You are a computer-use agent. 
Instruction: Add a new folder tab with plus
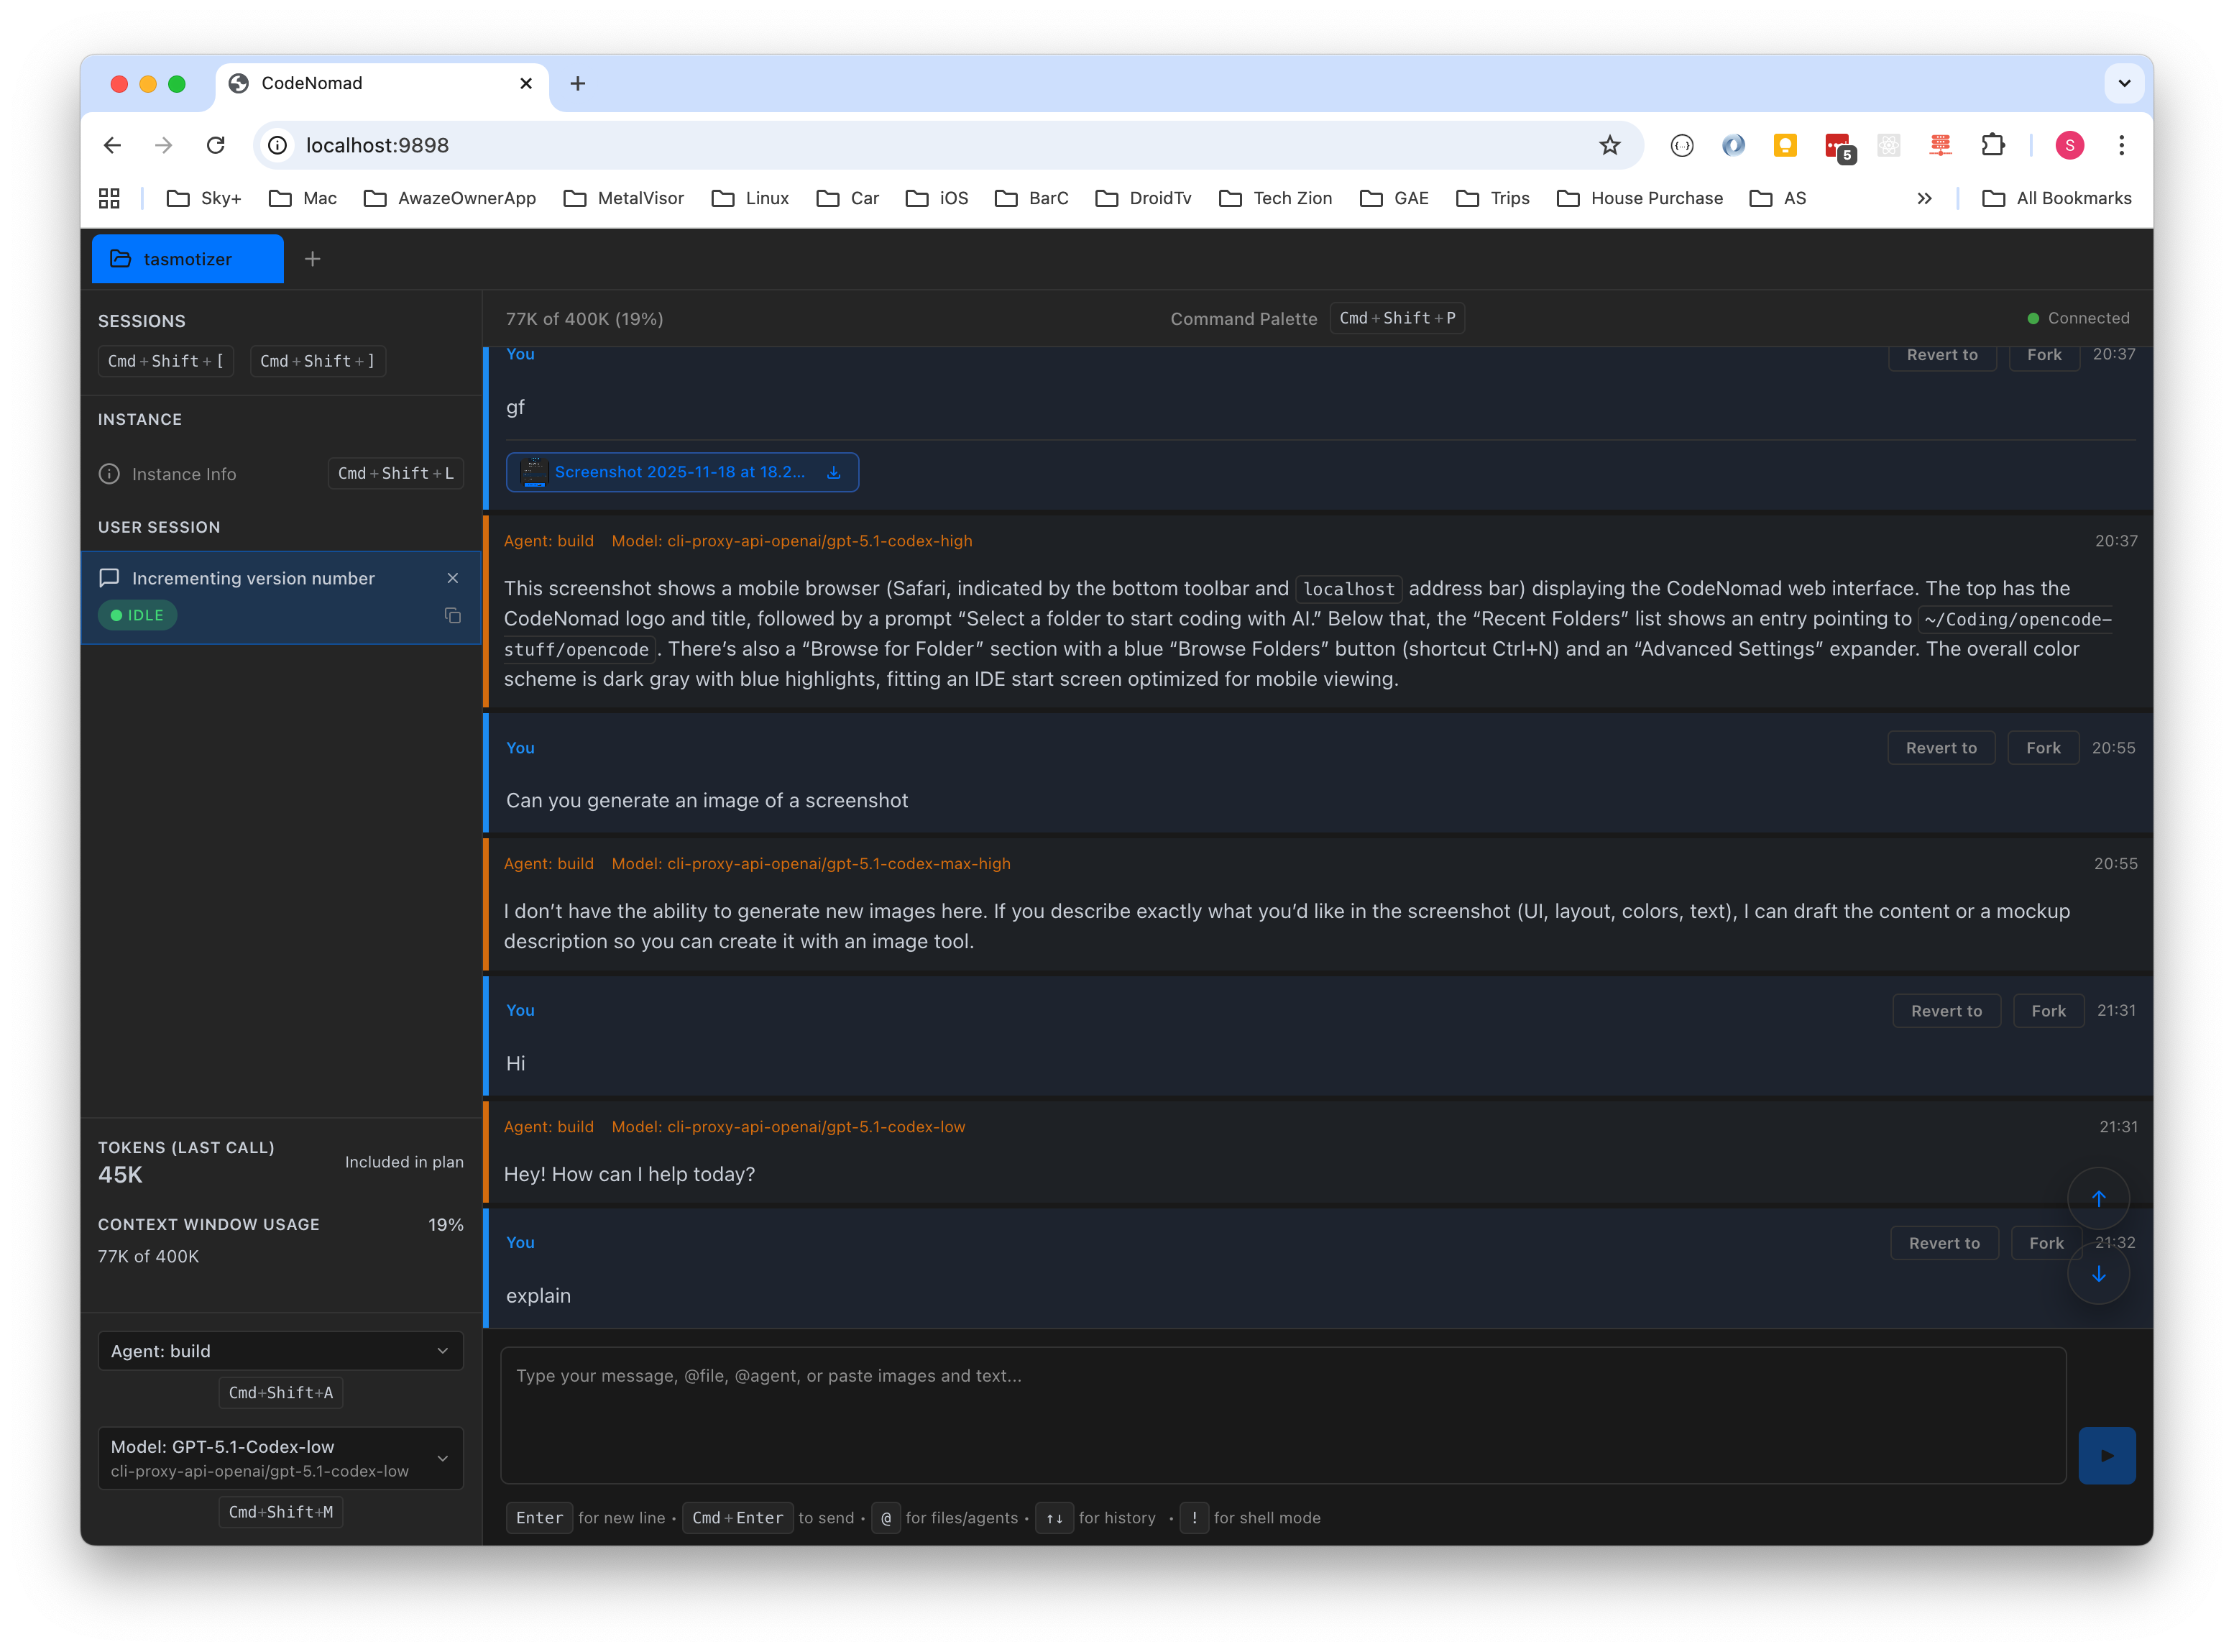tap(312, 259)
